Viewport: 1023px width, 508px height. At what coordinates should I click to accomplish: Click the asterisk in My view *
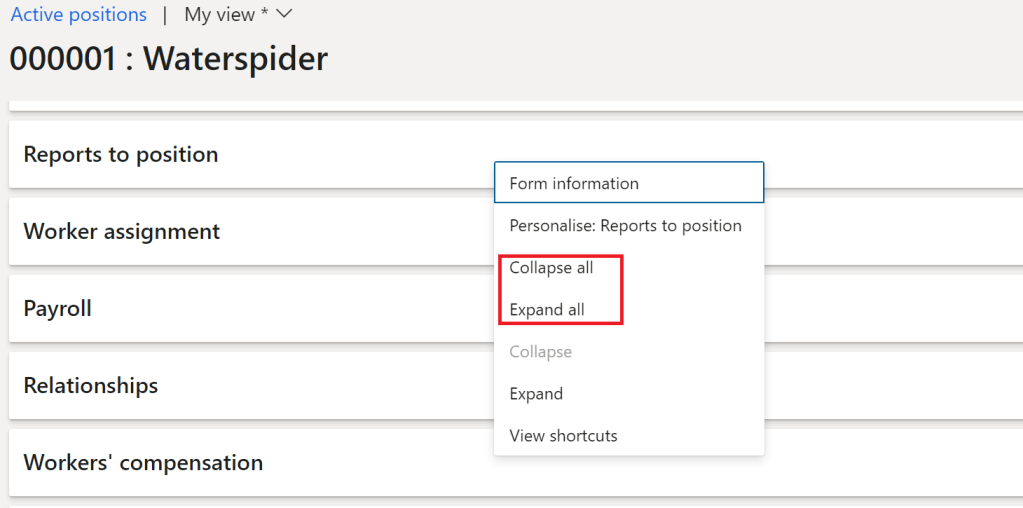pyautogui.click(x=263, y=13)
